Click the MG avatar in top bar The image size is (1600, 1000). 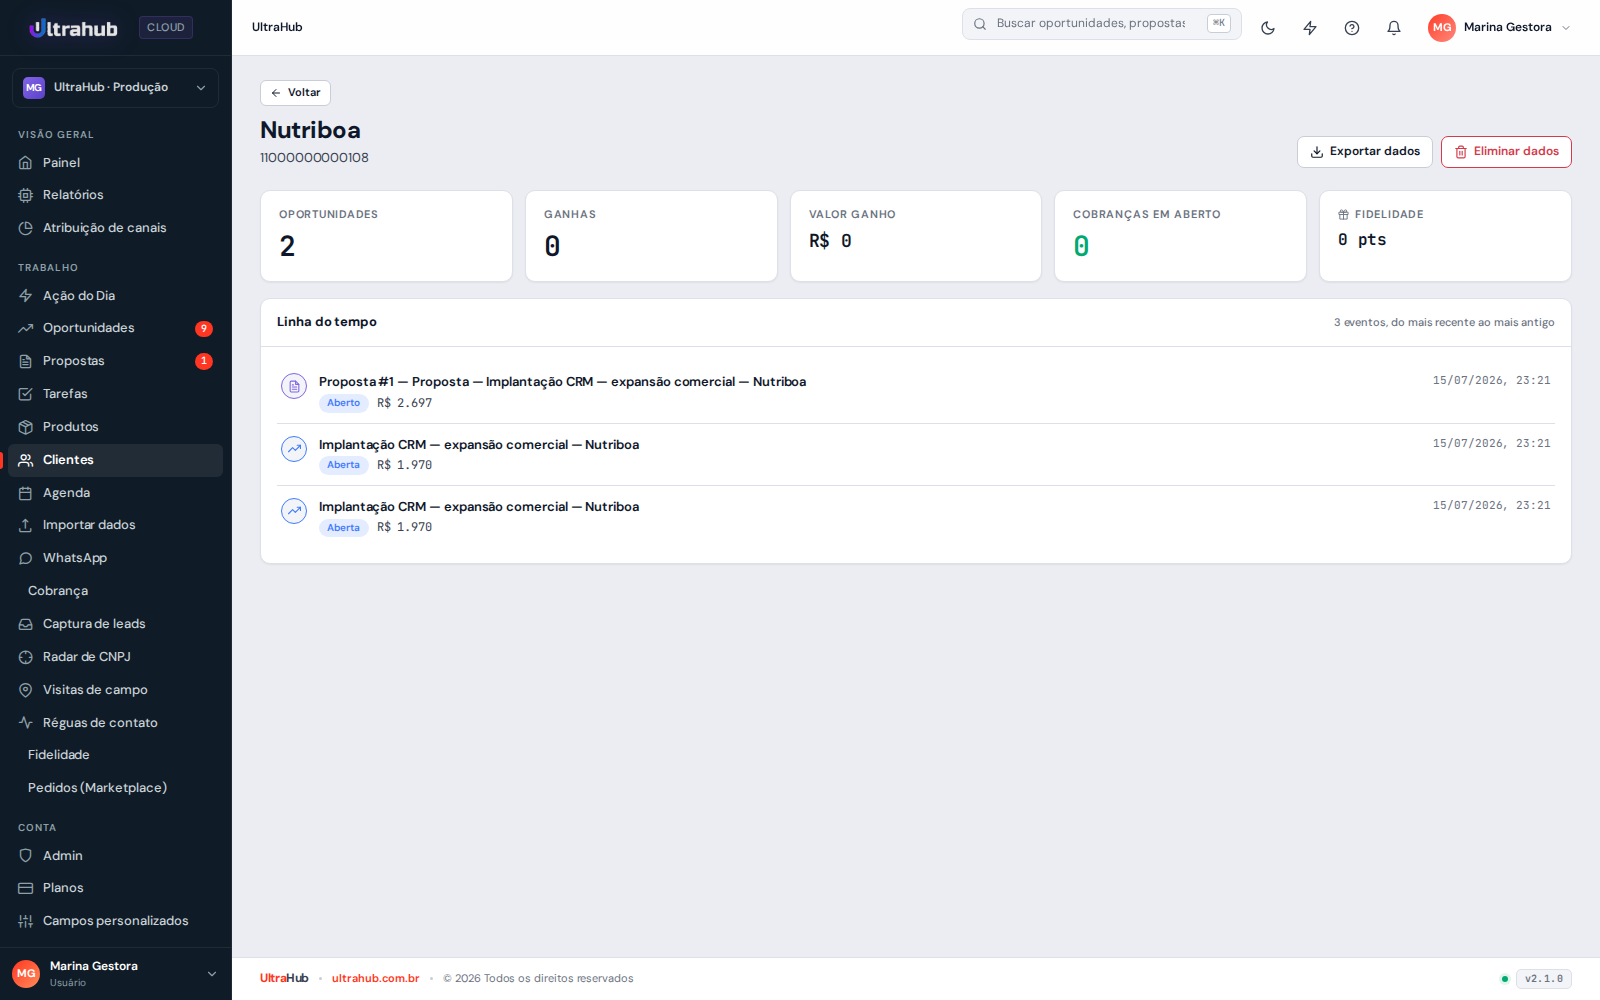(x=1442, y=28)
